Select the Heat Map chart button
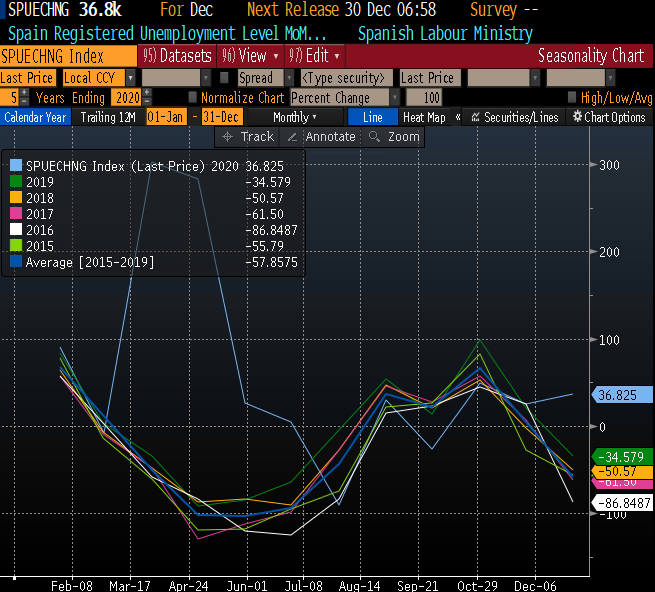The width and height of the screenshot is (655, 592). point(424,117)
